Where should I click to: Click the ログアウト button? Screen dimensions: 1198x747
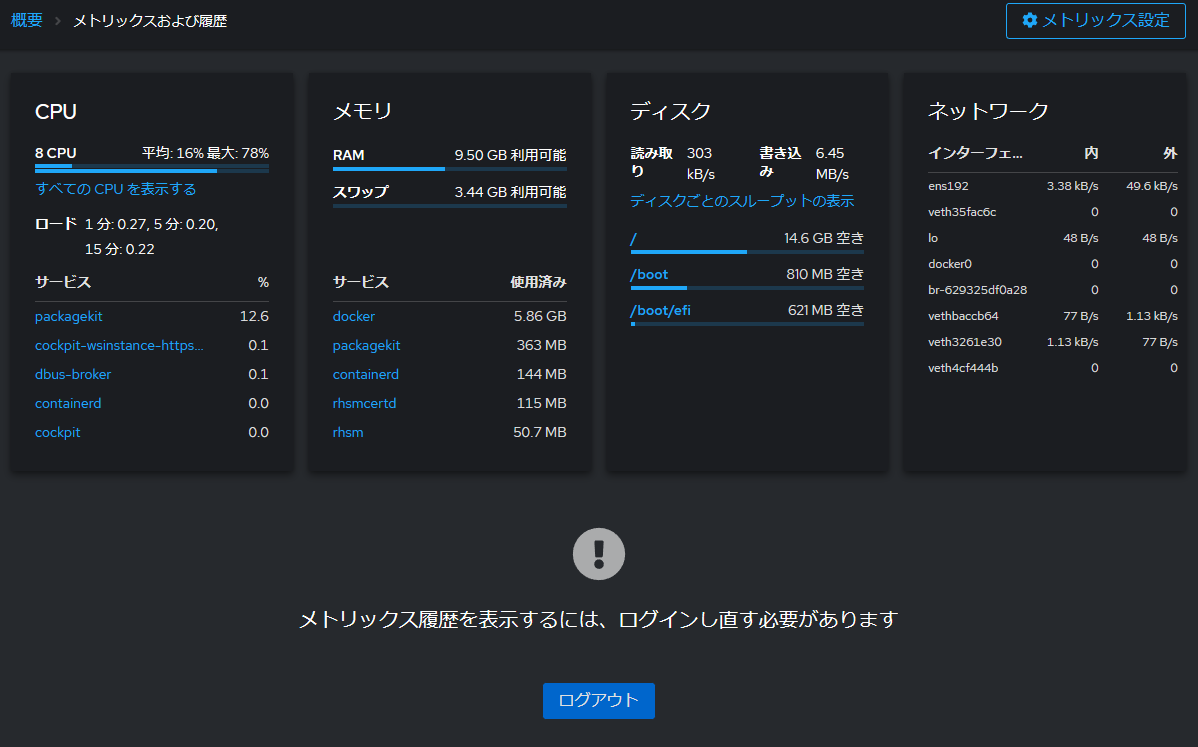598,701
